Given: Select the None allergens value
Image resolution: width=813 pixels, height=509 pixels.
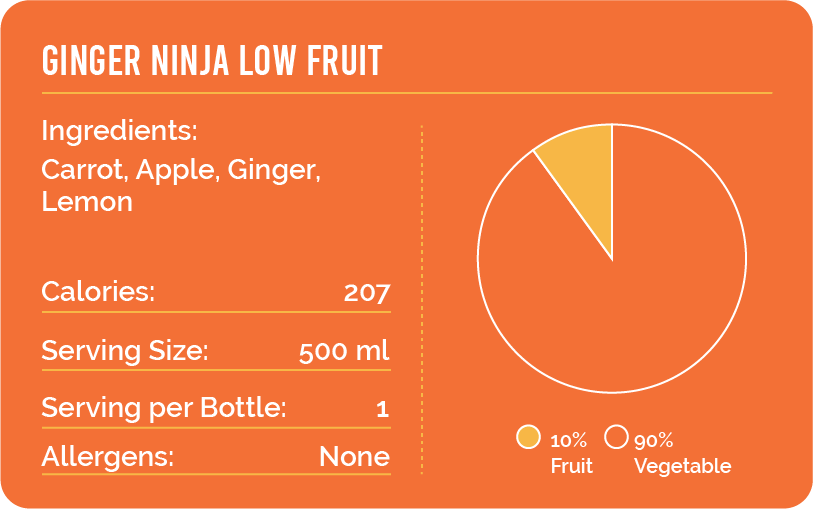Looking at the screenshot, I should pyautogui.click(x=354, y=457).
